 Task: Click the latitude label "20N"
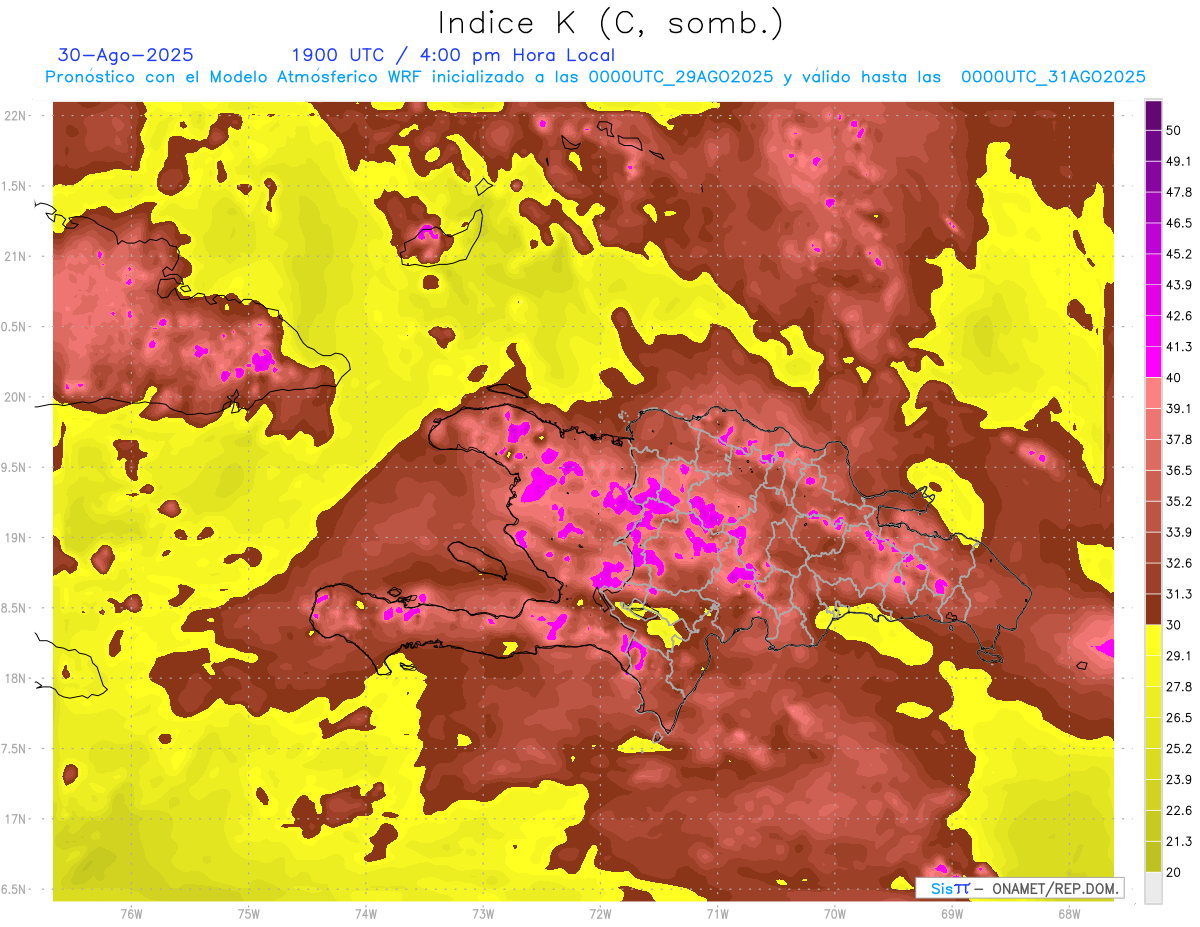[x=15, y=397]
